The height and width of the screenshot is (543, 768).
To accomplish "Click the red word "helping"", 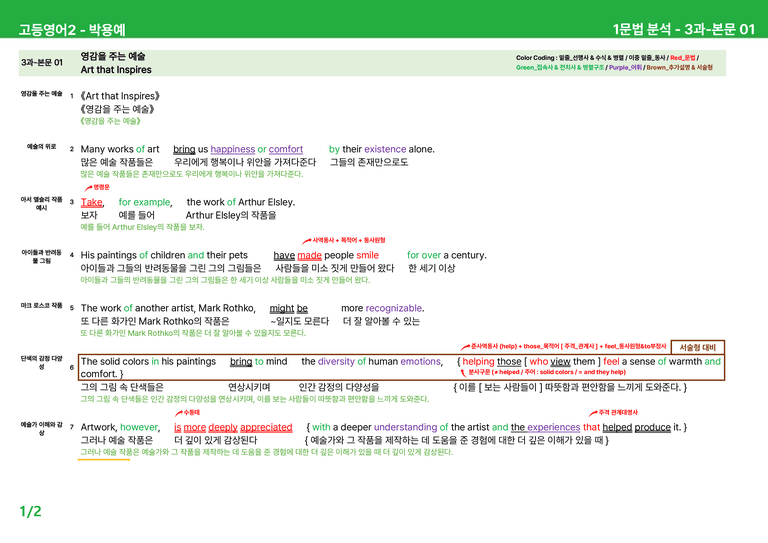I will 479,361.
